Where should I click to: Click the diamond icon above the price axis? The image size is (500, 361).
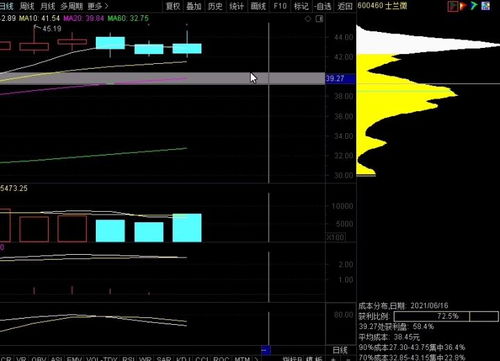[x=308, y=19]
